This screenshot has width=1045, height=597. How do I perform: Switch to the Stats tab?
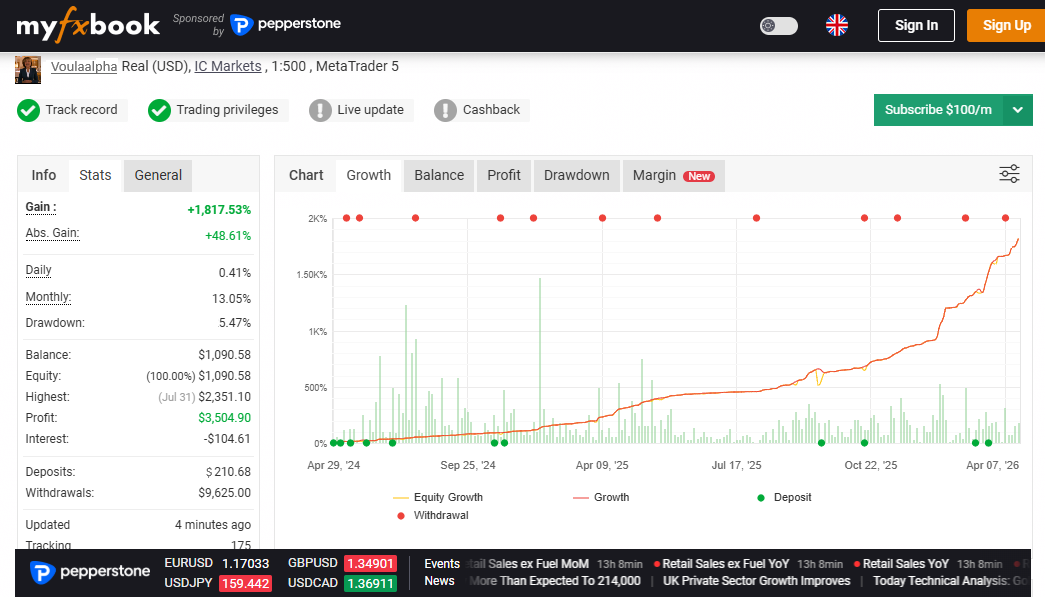pyautogui.click(x=95, y=175)
